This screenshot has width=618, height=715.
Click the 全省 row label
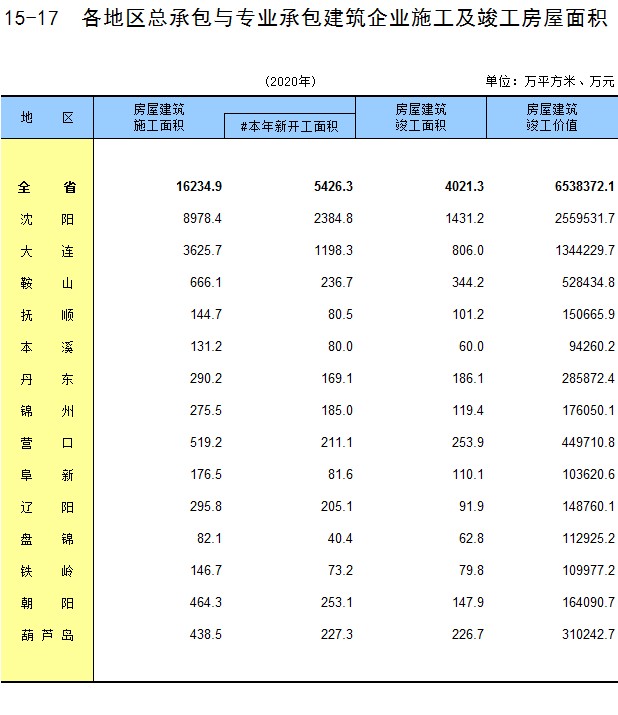[47, 187]
